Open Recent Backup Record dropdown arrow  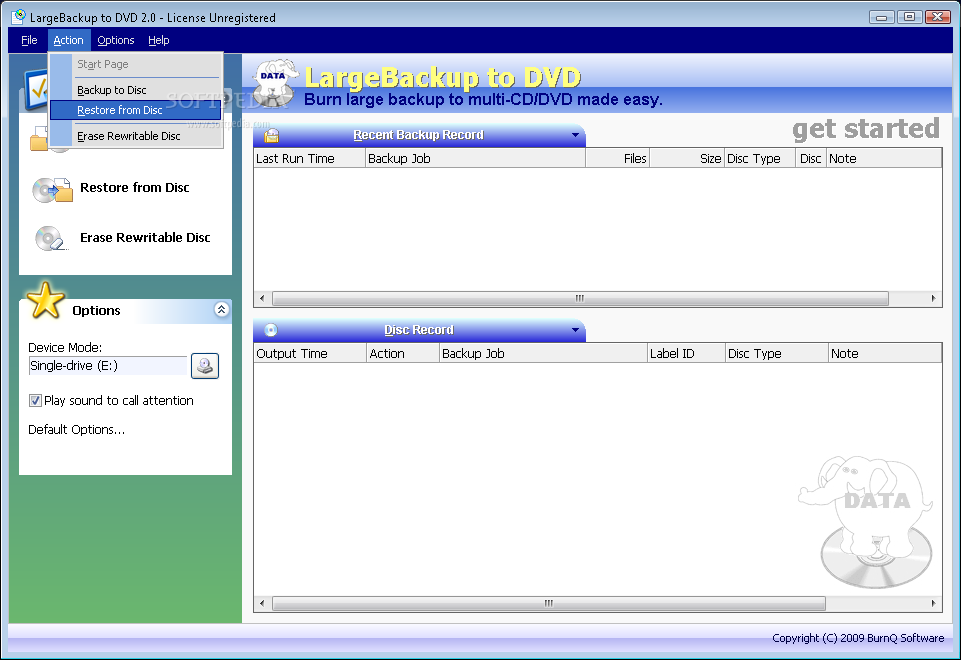[575, 135]
